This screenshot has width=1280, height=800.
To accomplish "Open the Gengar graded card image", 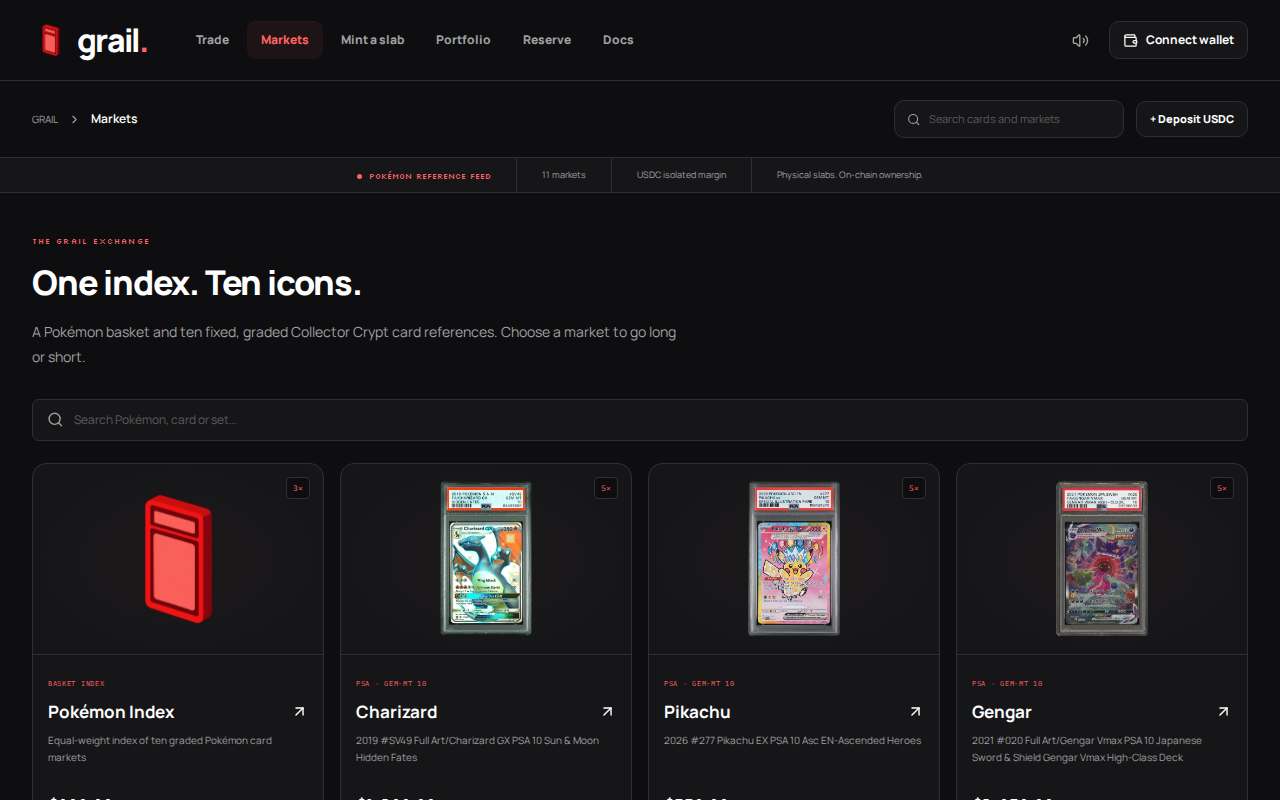I will [x=1102, y=558].
